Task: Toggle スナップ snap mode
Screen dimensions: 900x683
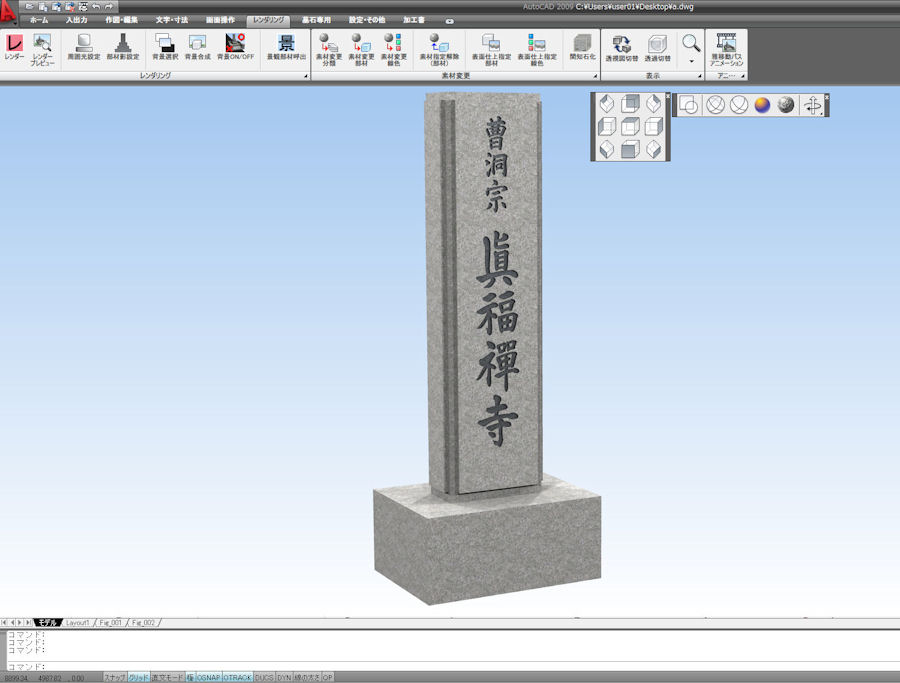Action: 115,678
